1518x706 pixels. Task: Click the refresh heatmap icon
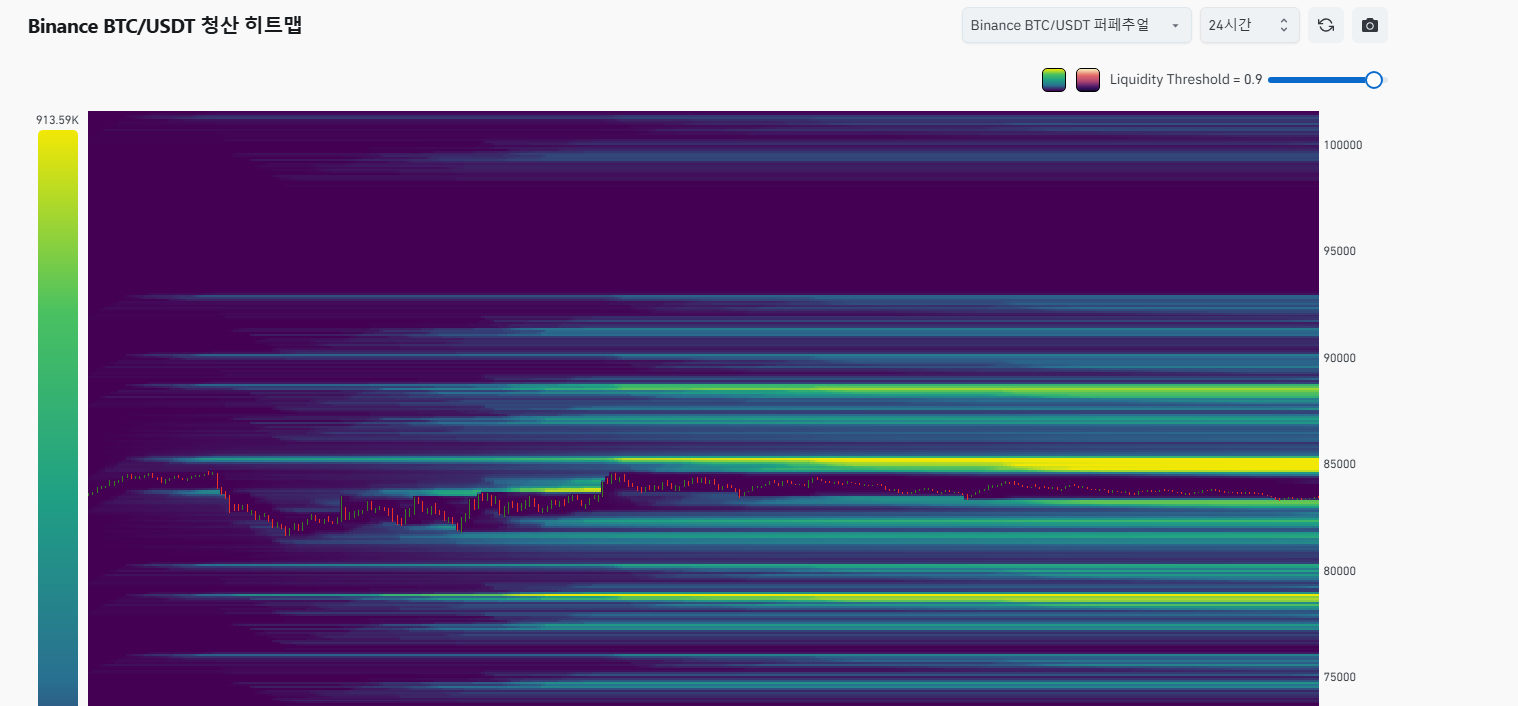click(1326, 25)
